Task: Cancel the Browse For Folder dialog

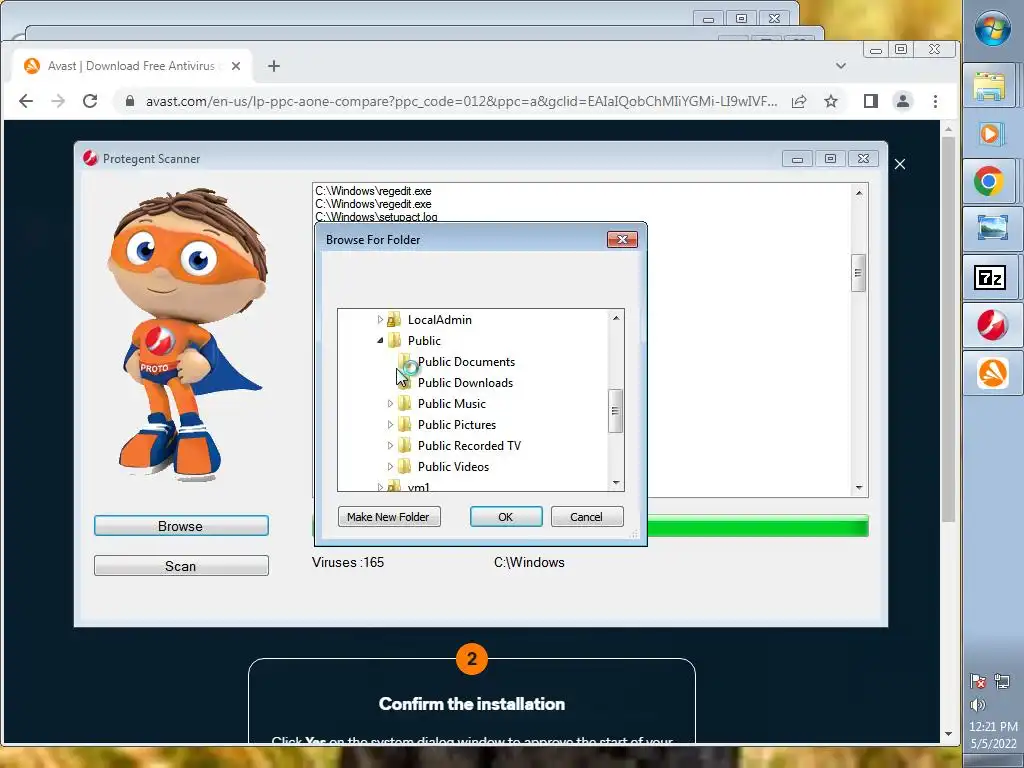Action: click(x=586, y=517)
